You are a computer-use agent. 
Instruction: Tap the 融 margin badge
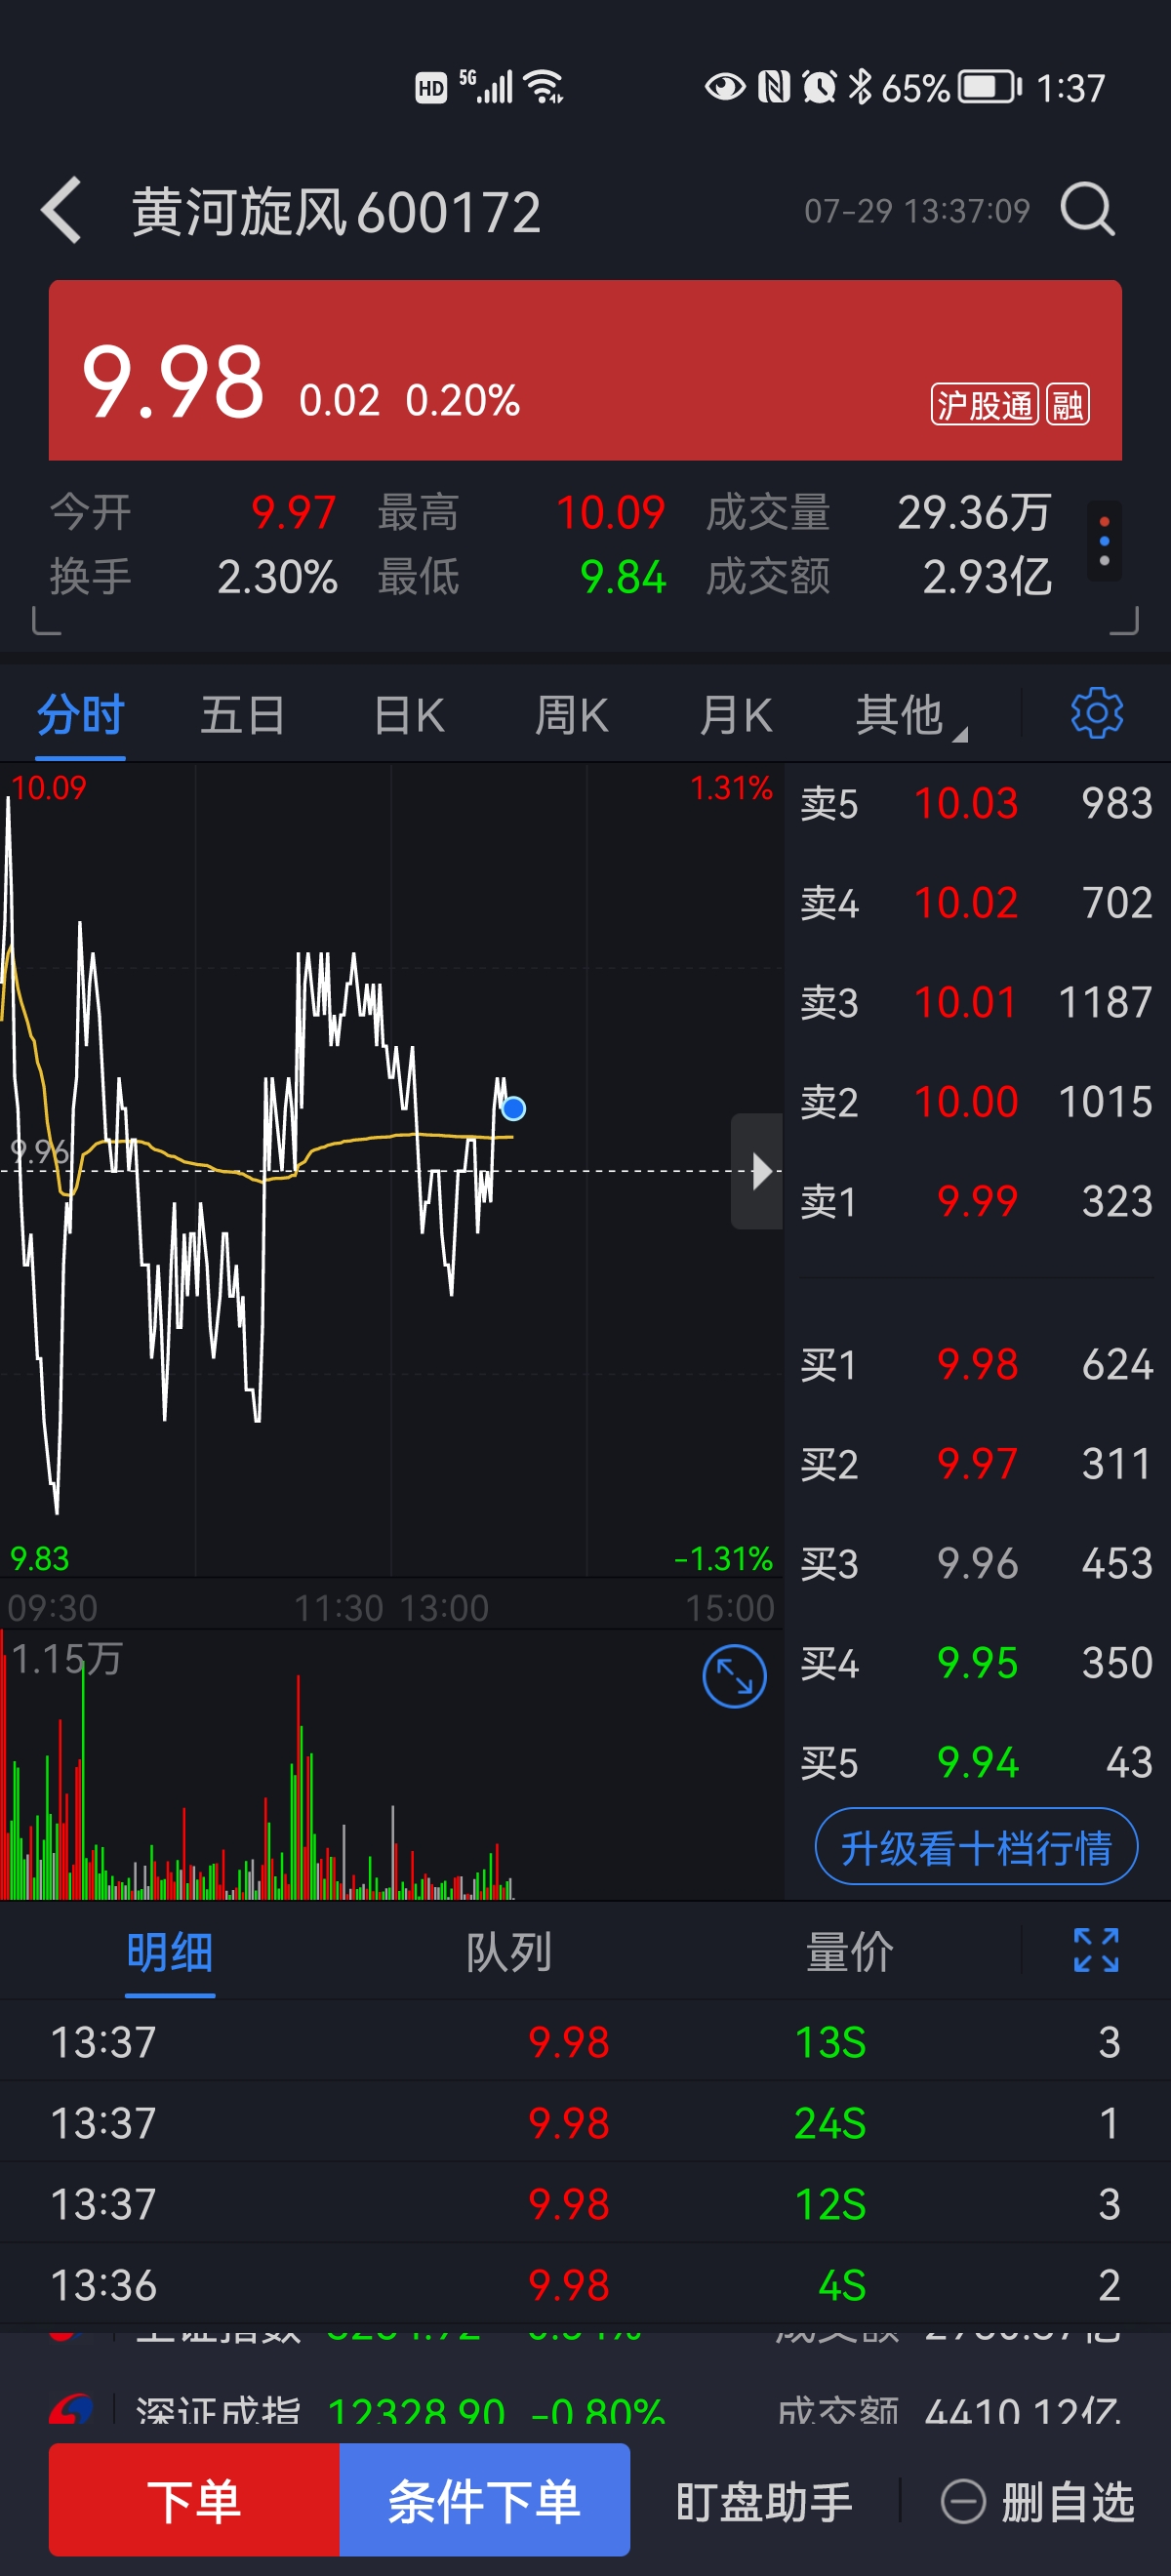coord(1067,405)
